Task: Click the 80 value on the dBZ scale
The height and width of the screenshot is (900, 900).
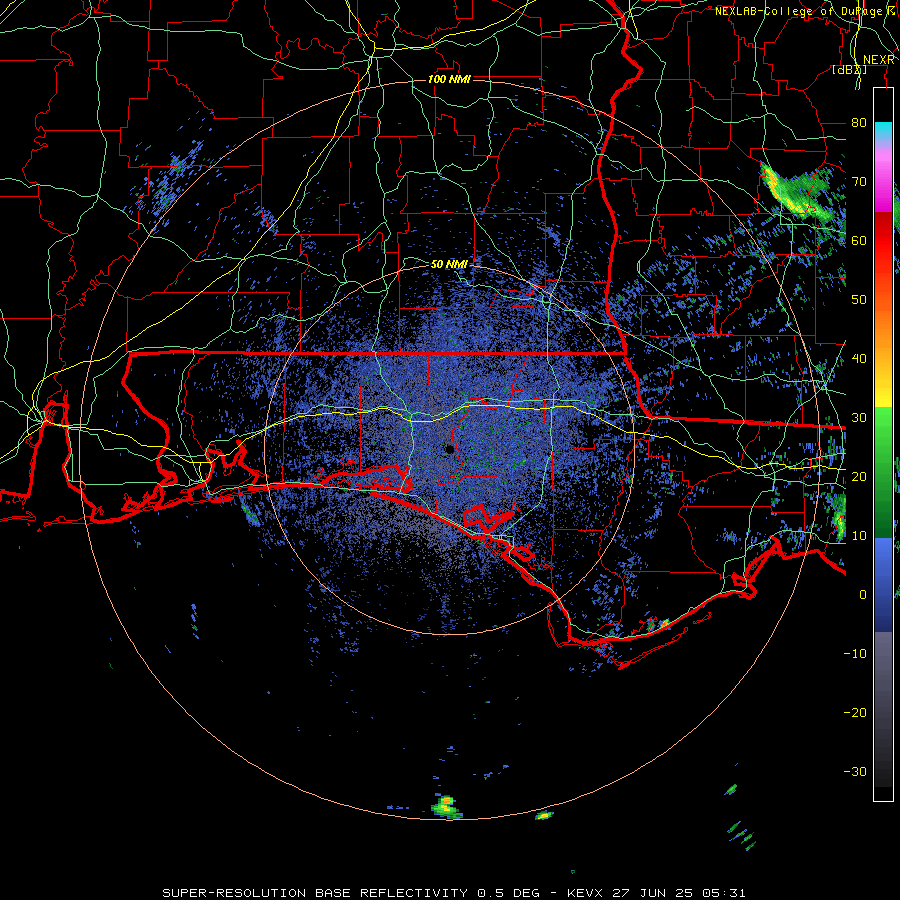Action: [859, 122]
